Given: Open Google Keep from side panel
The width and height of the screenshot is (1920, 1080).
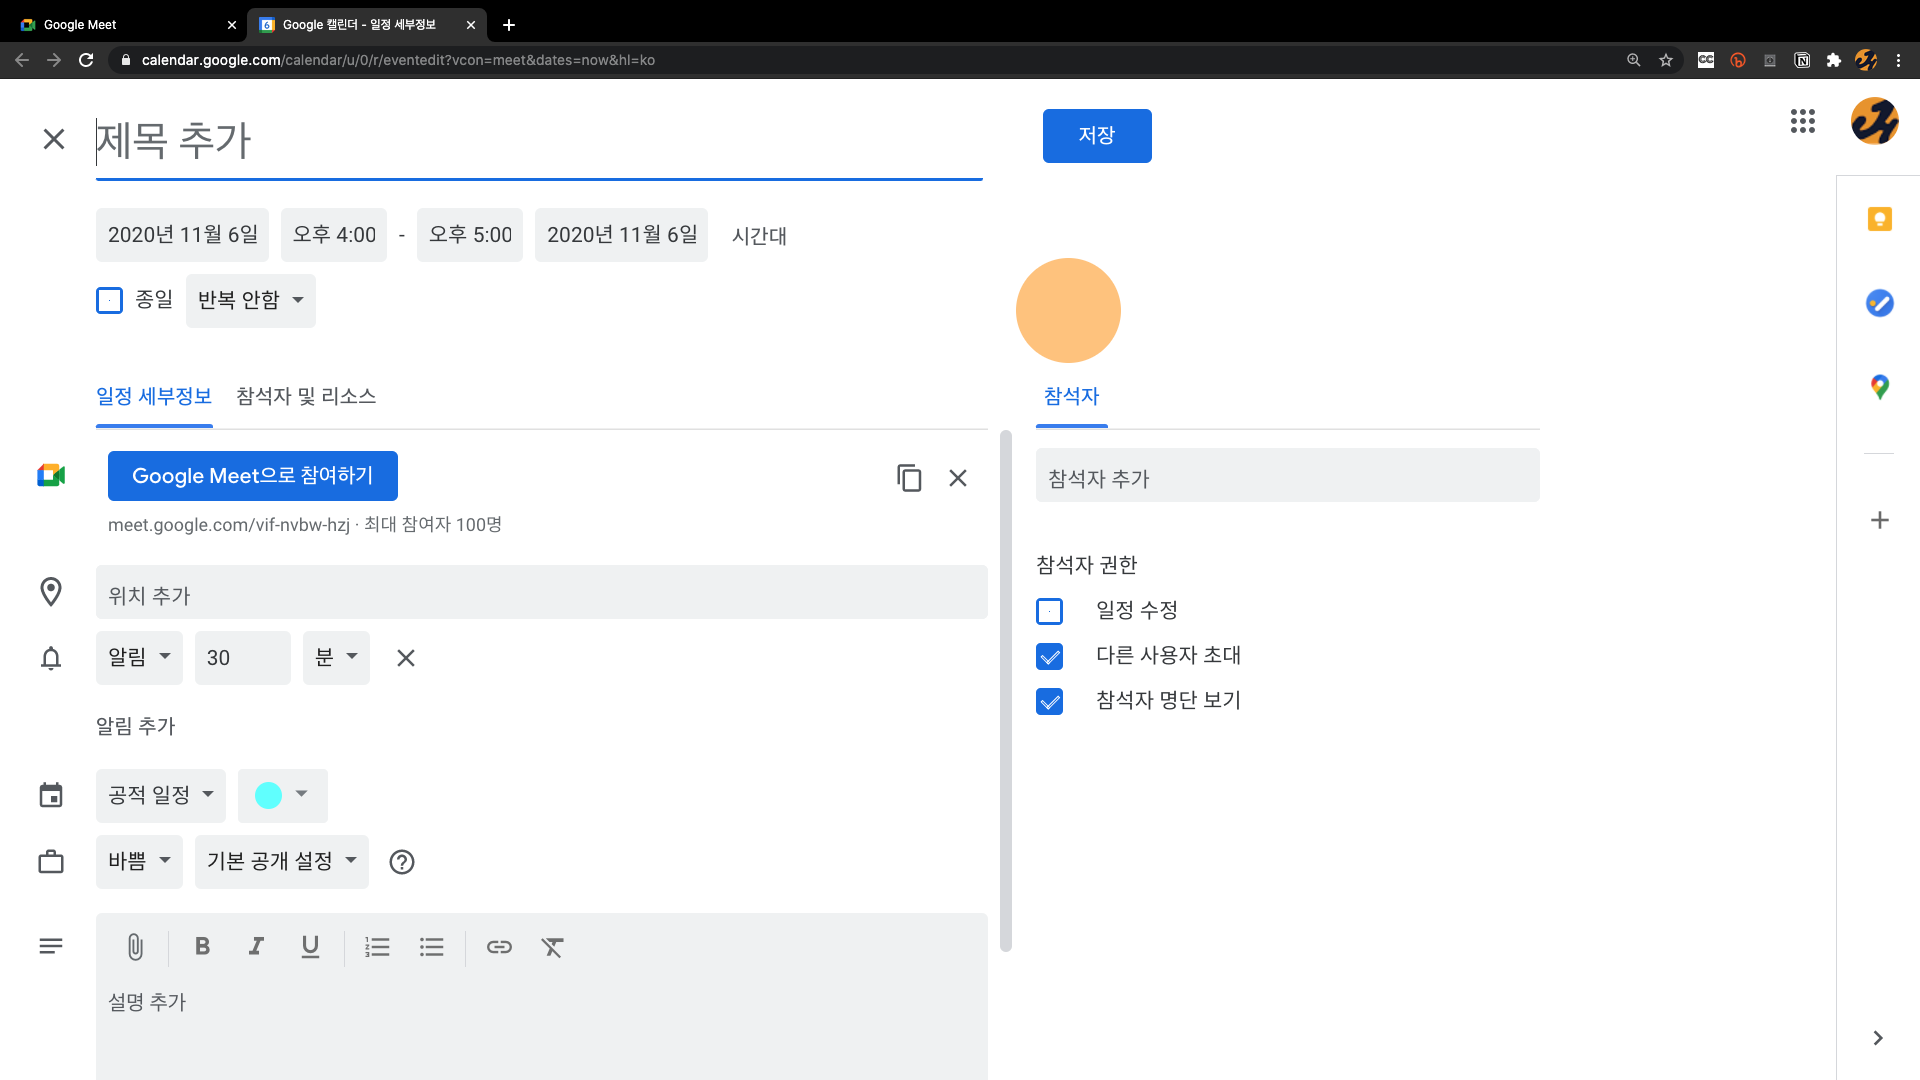Looking at the screenshot, I should 1879,219.
